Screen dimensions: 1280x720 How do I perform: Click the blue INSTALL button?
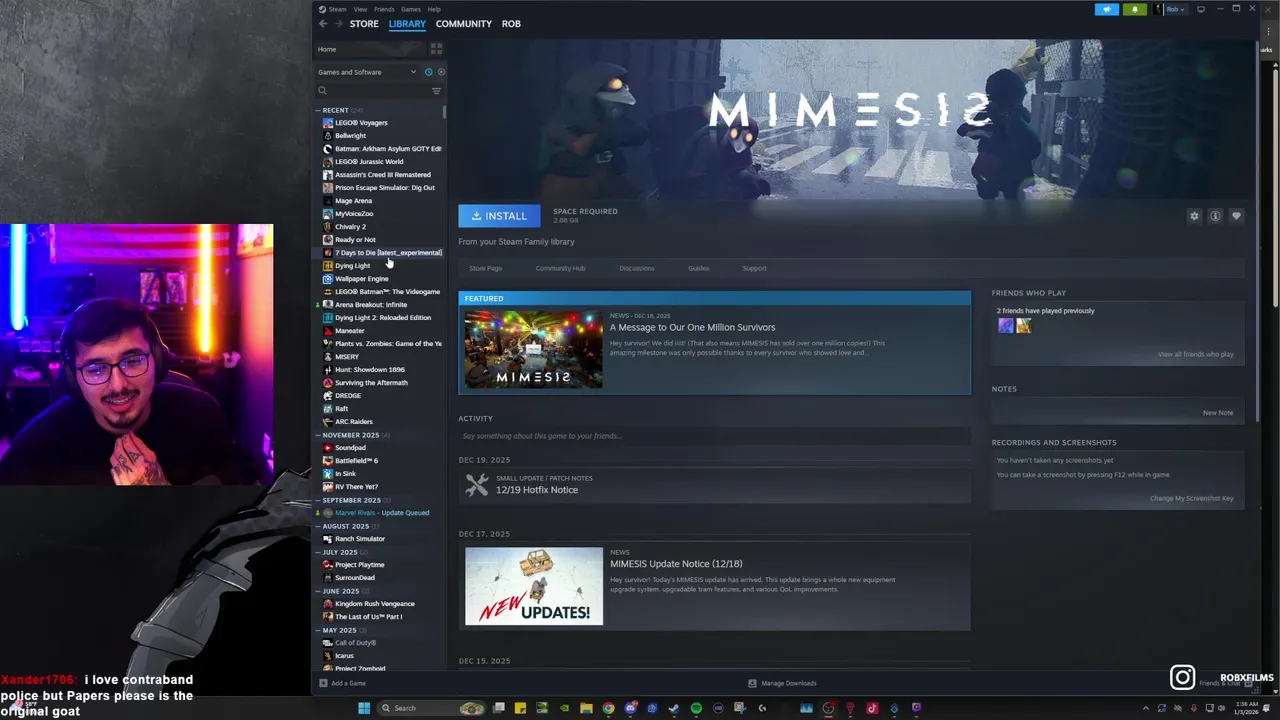click(499, 215)
